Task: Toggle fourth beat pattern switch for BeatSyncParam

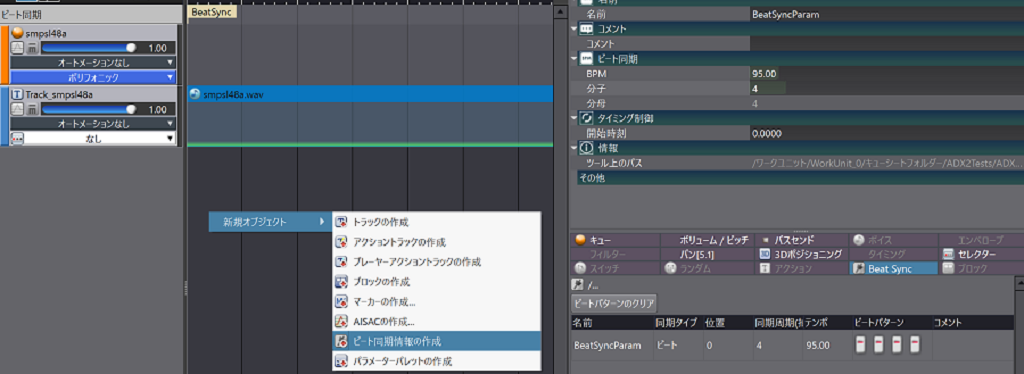Action: [915, 343]
